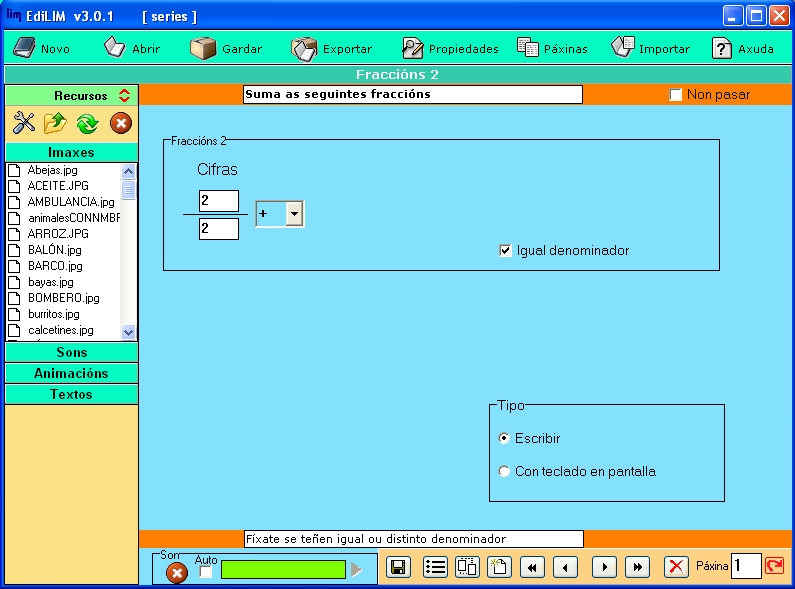Screen dimensions: 795x589
Task: Open the operator dropdown showing plus sign
Action: tap(293, 214)
